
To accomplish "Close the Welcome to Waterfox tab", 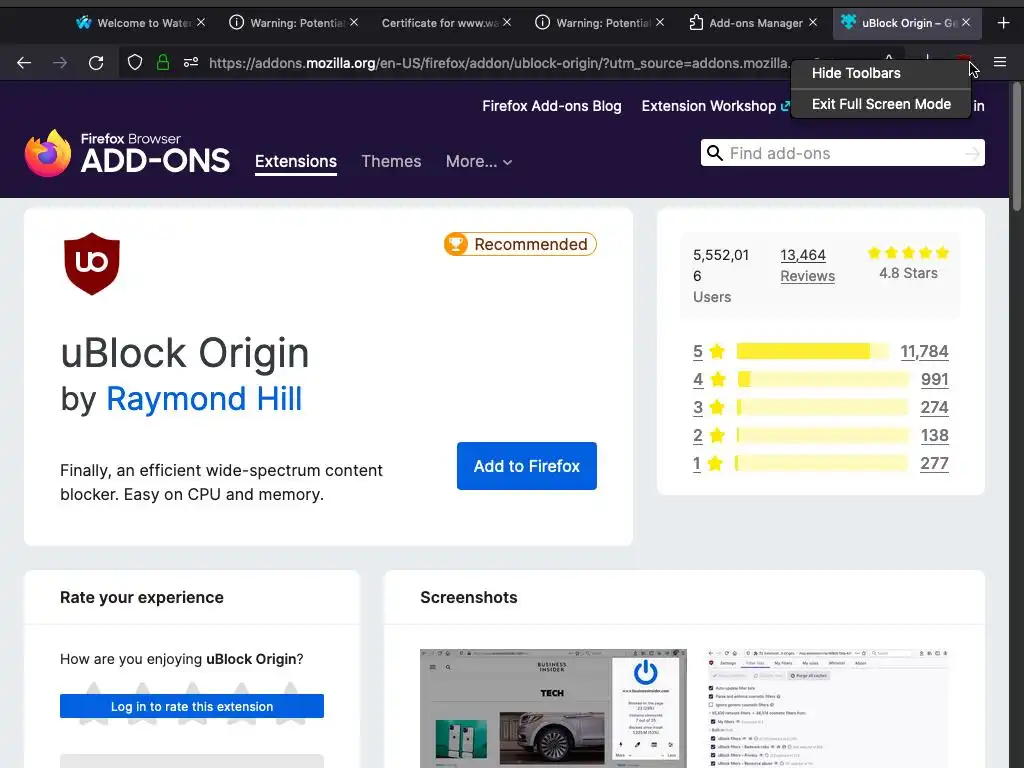I will (201, 23).
